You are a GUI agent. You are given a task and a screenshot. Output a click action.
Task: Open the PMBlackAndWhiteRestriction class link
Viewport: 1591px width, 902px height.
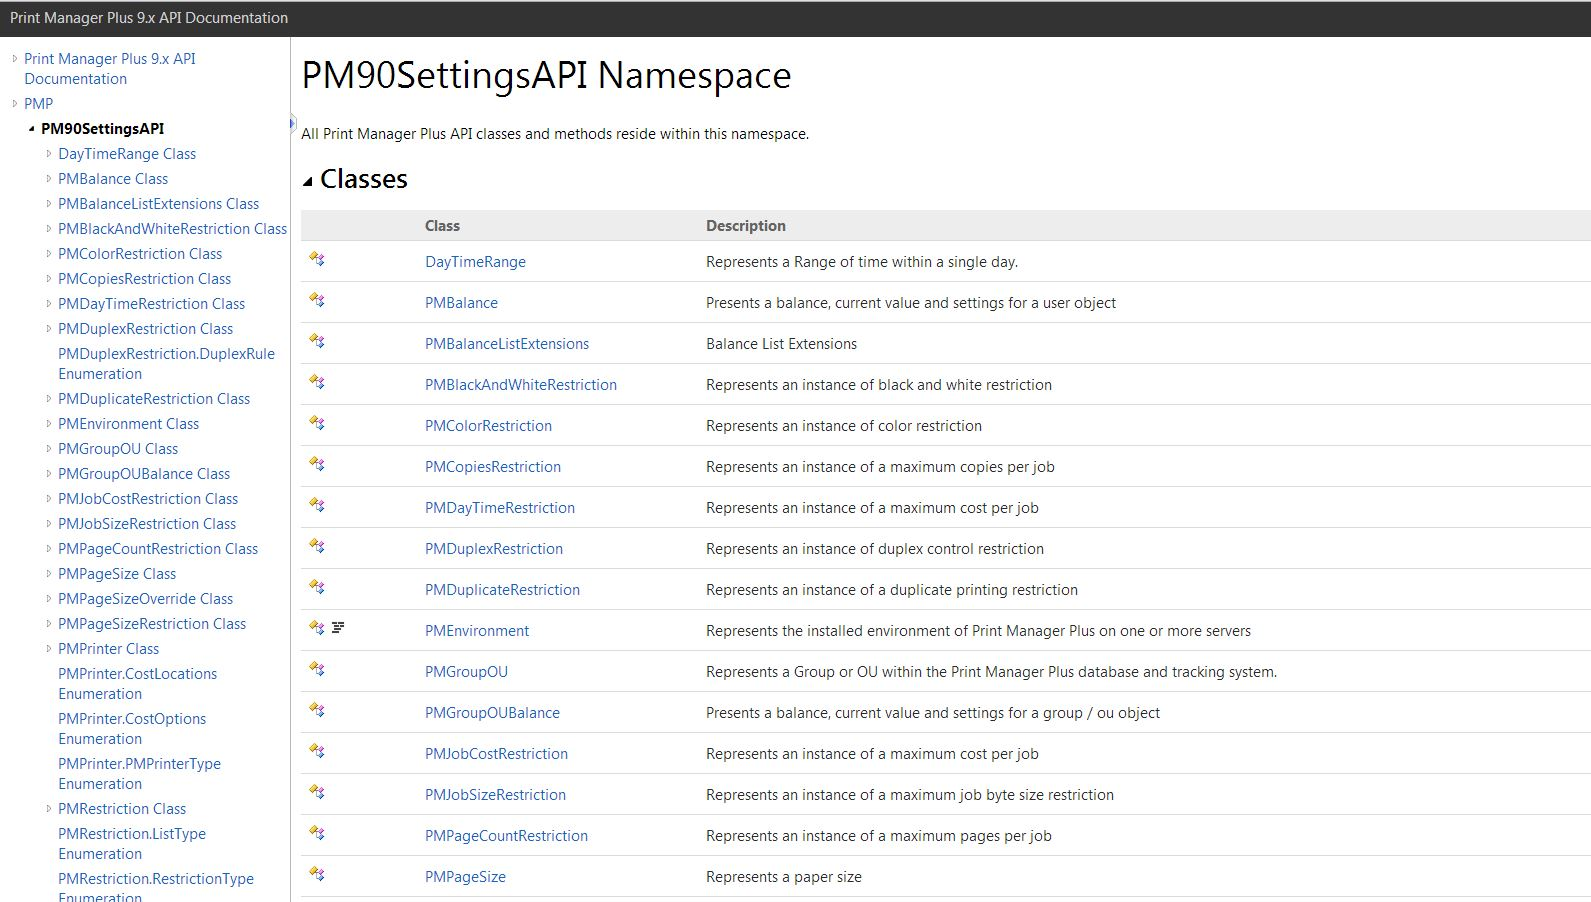(x=520, y=385)
